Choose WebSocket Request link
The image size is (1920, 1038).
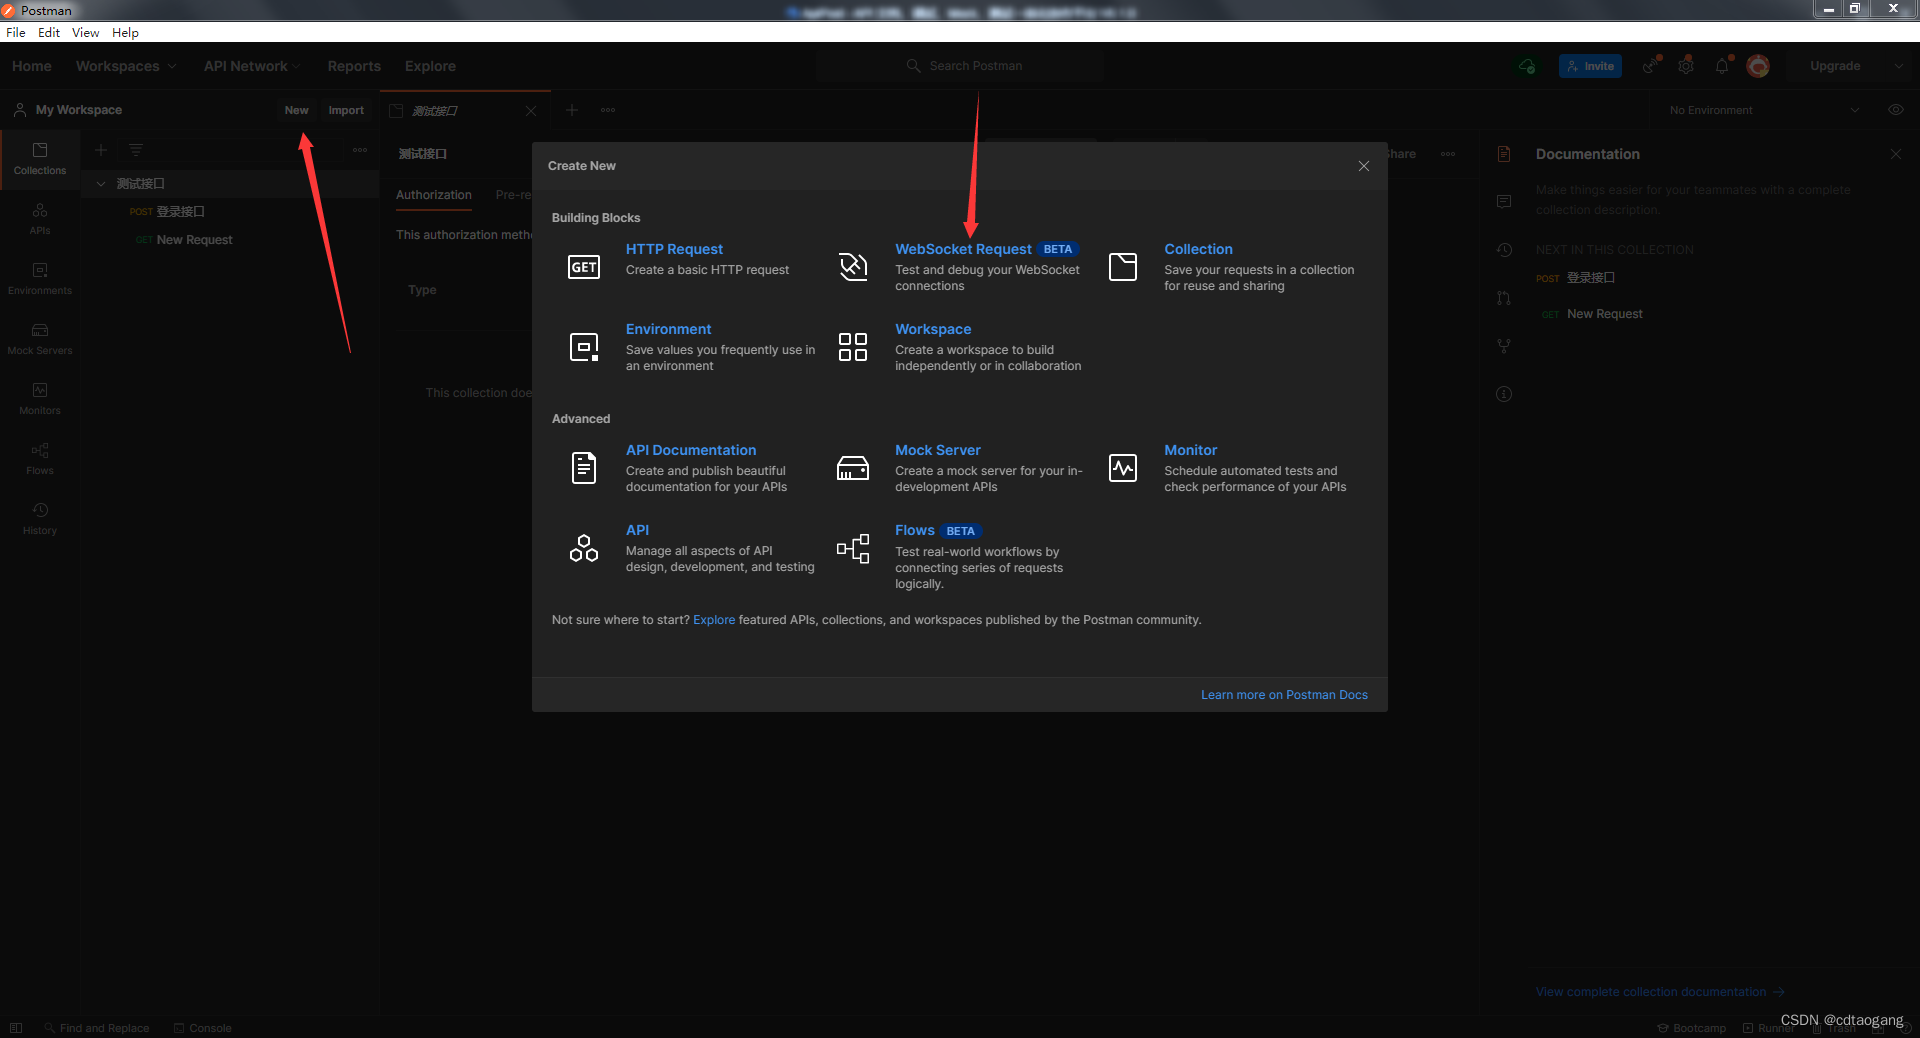pos(963,249)
